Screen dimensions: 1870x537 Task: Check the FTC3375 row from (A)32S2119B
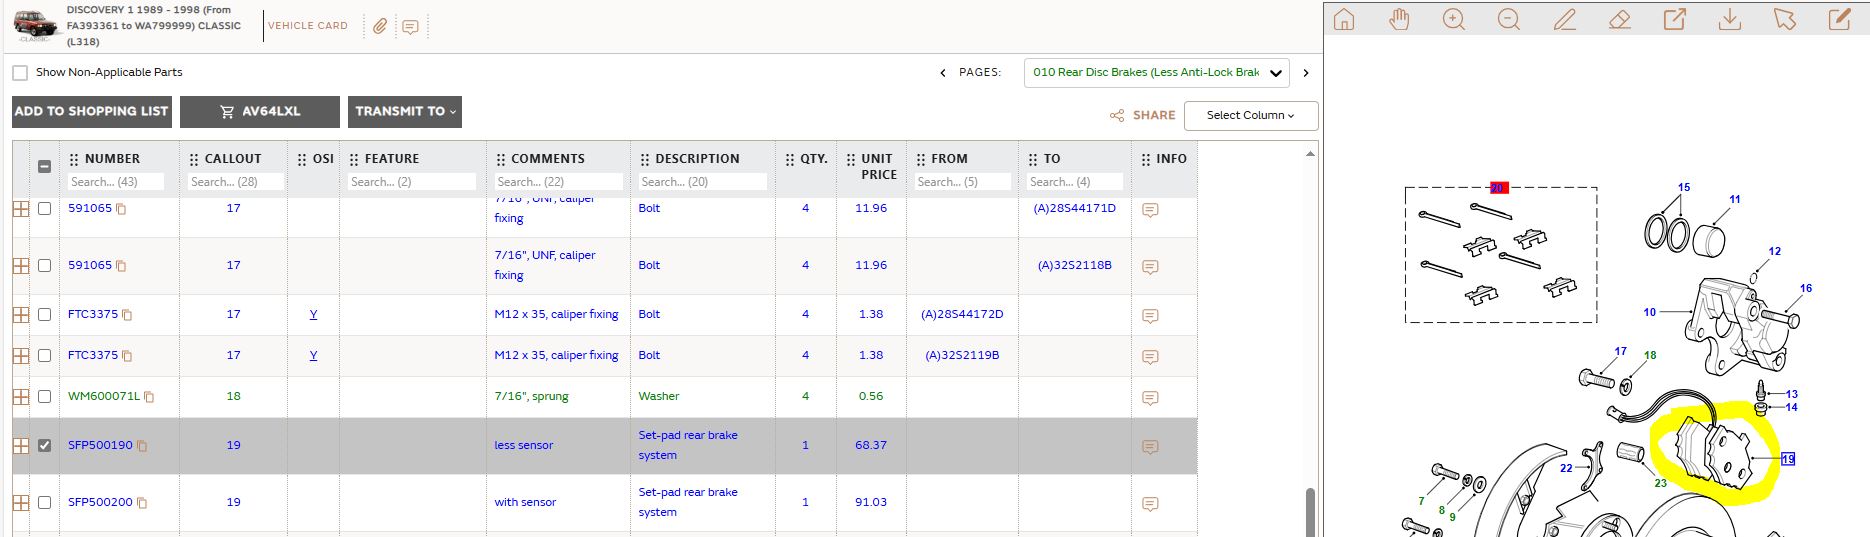tap(44, 355)
